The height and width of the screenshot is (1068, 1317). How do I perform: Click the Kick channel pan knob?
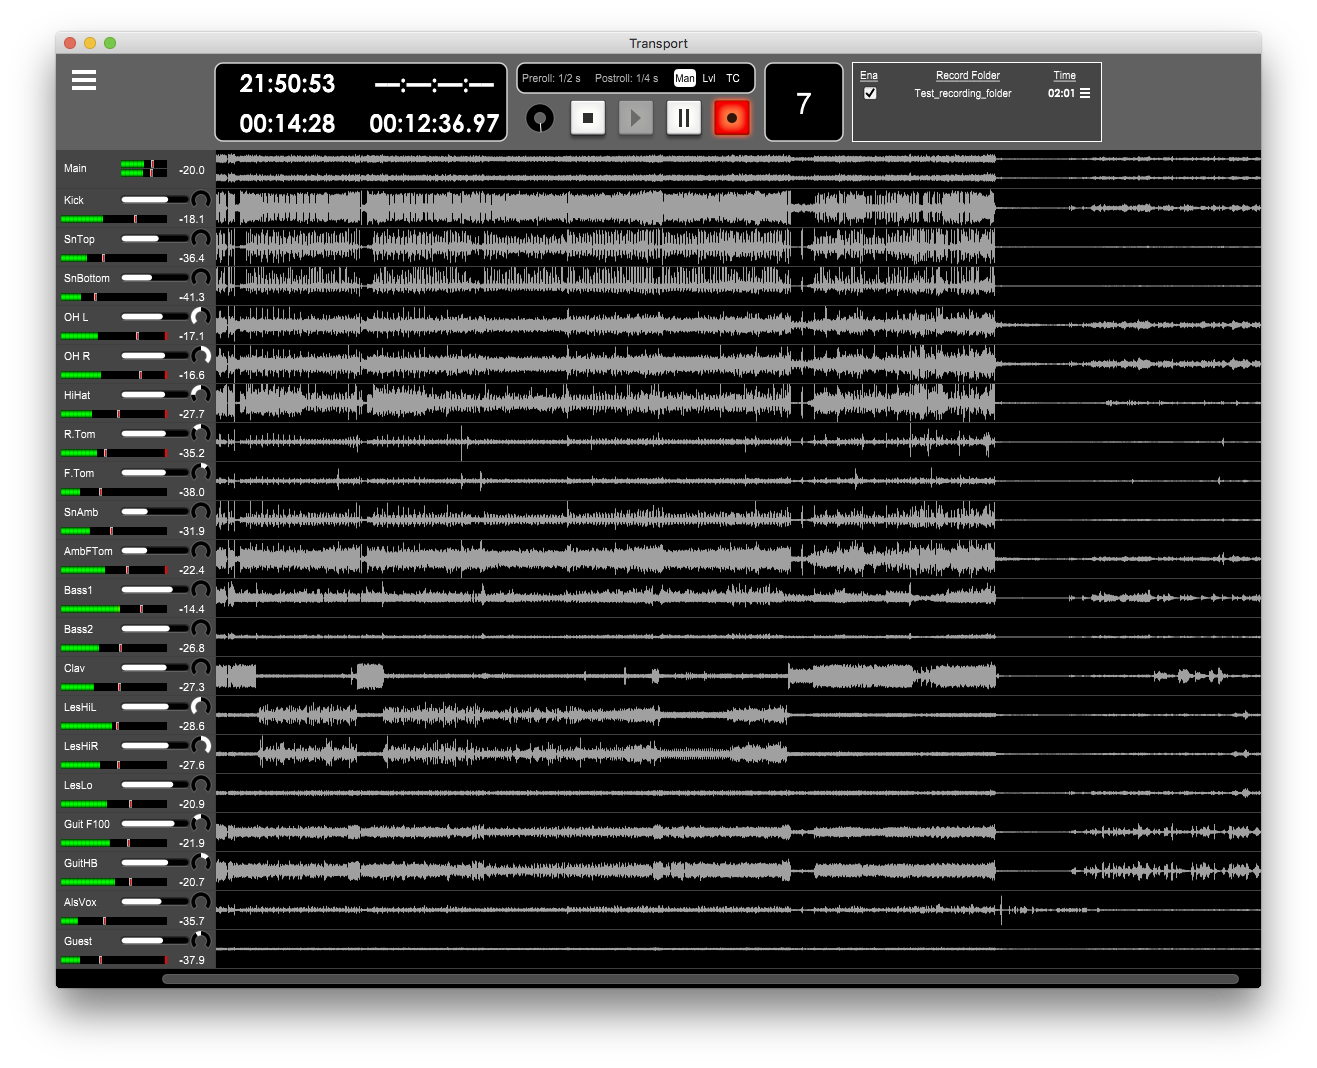coord(200,200)
